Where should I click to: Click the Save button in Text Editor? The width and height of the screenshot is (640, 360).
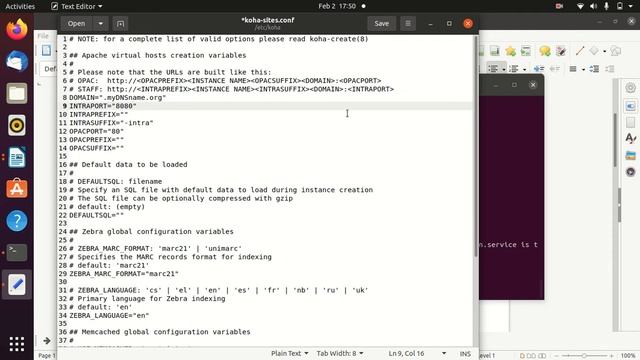381,24
